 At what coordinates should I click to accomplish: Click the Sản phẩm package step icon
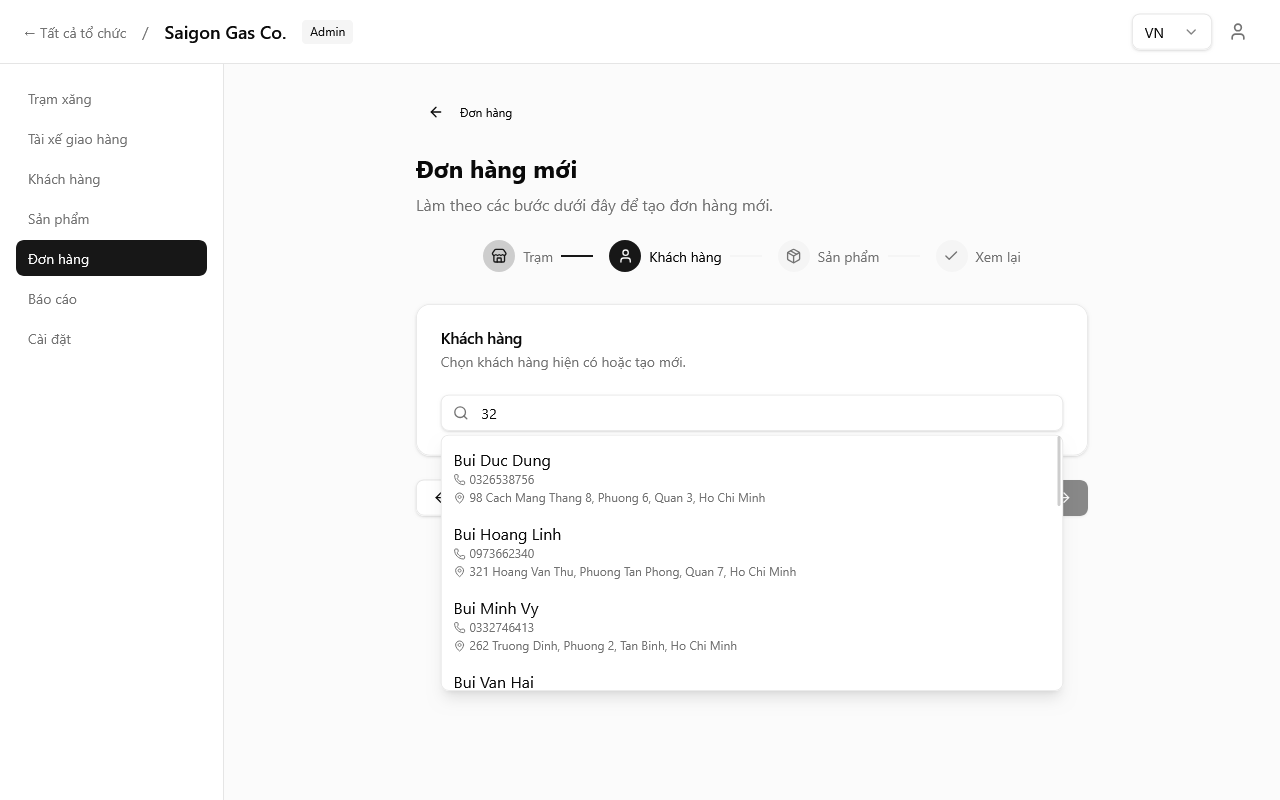793,256
